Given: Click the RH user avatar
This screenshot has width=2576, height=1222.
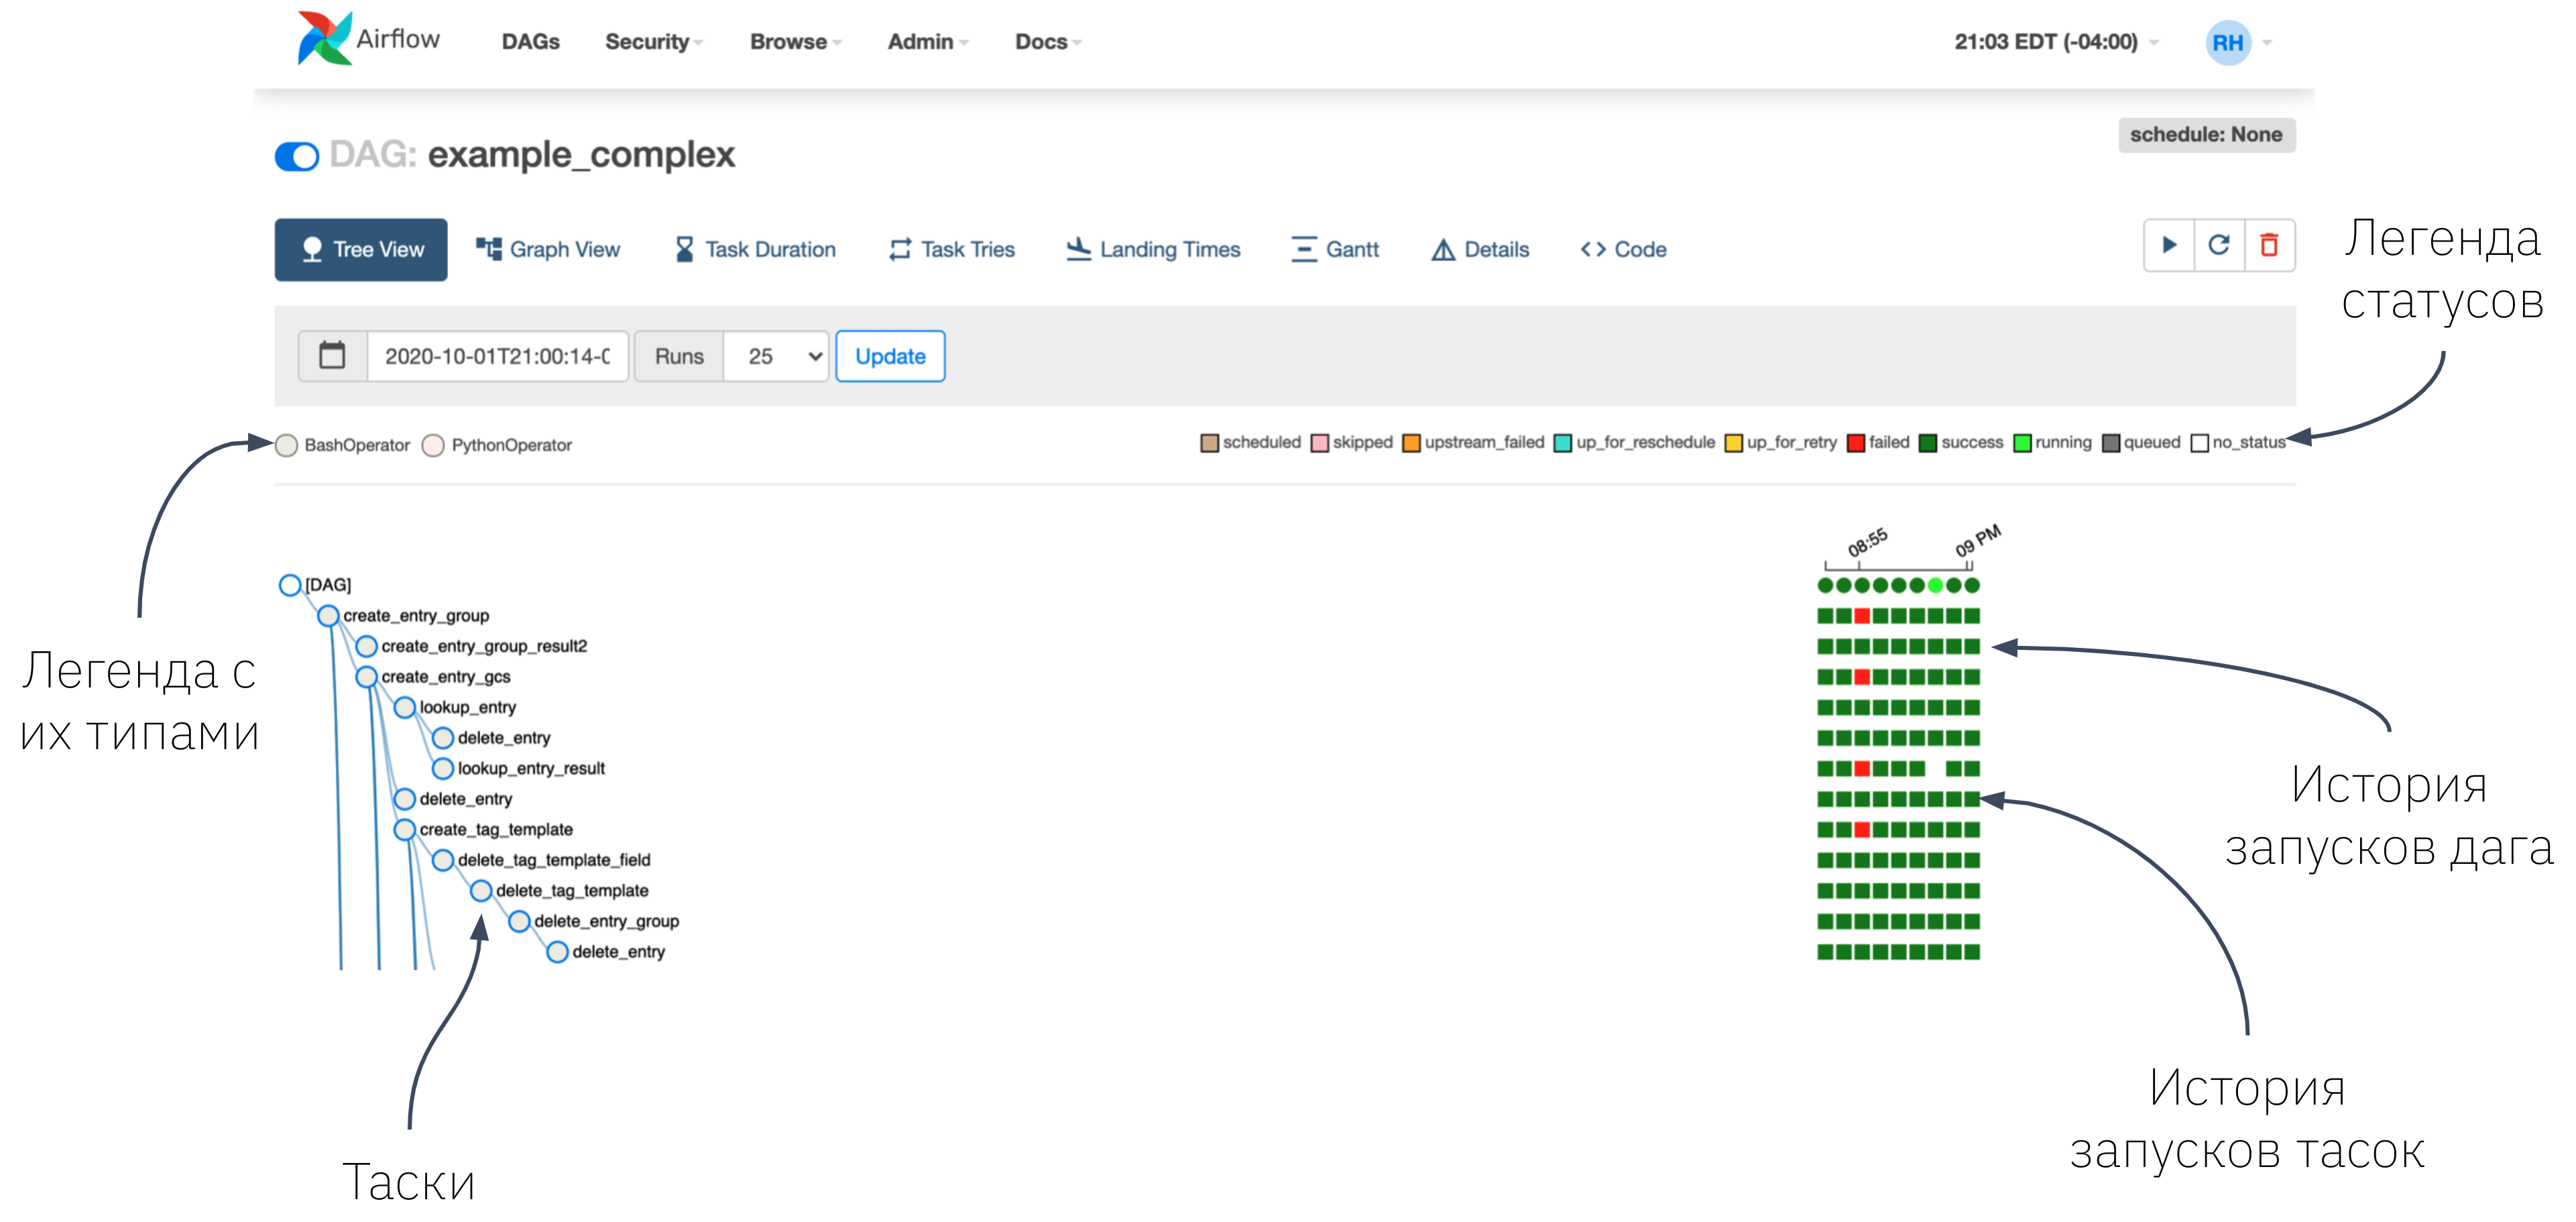Looking at the screenshot, I should coord(2227,43).
